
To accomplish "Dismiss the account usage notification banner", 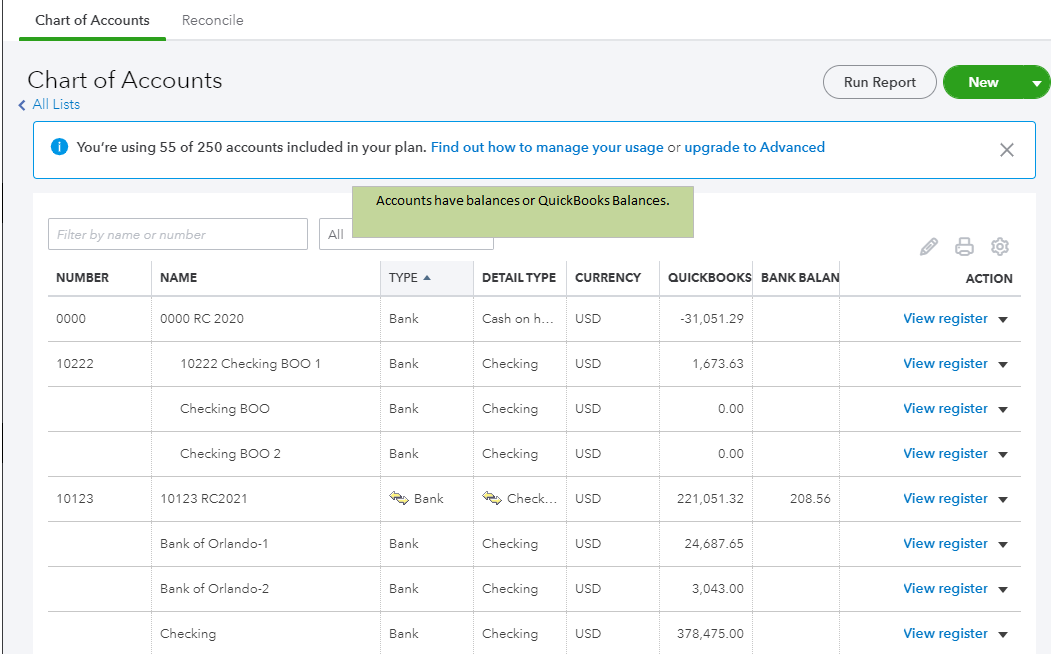I will (1007, 149).
